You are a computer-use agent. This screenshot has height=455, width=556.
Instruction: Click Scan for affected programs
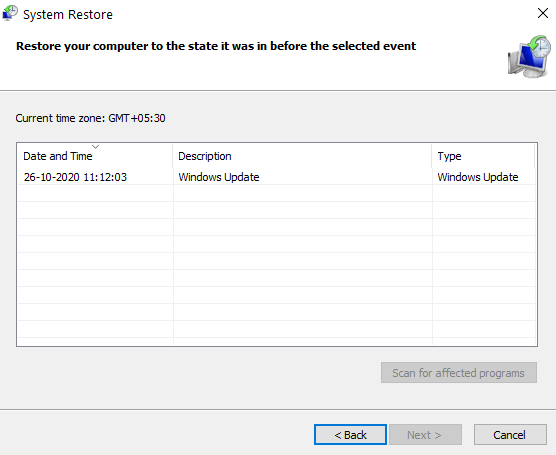tap(458, 373)
